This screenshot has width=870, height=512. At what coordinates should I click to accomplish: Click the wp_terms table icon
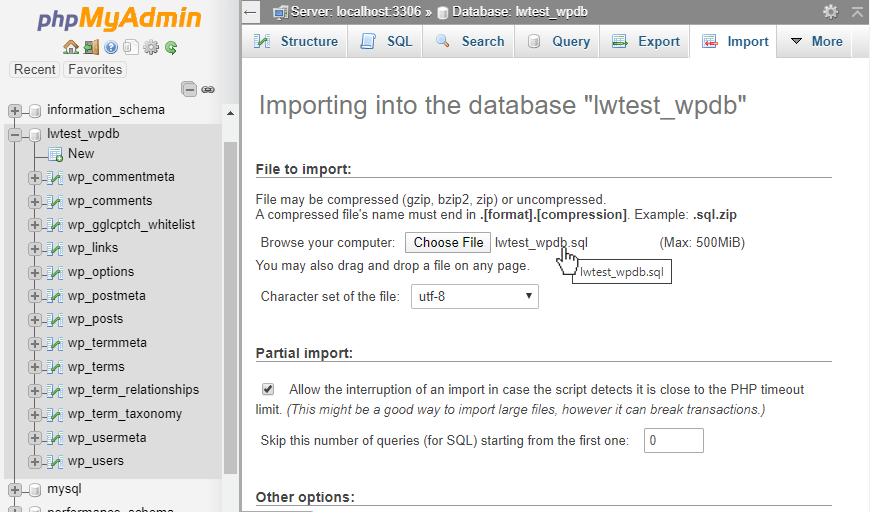click(54, 367)
